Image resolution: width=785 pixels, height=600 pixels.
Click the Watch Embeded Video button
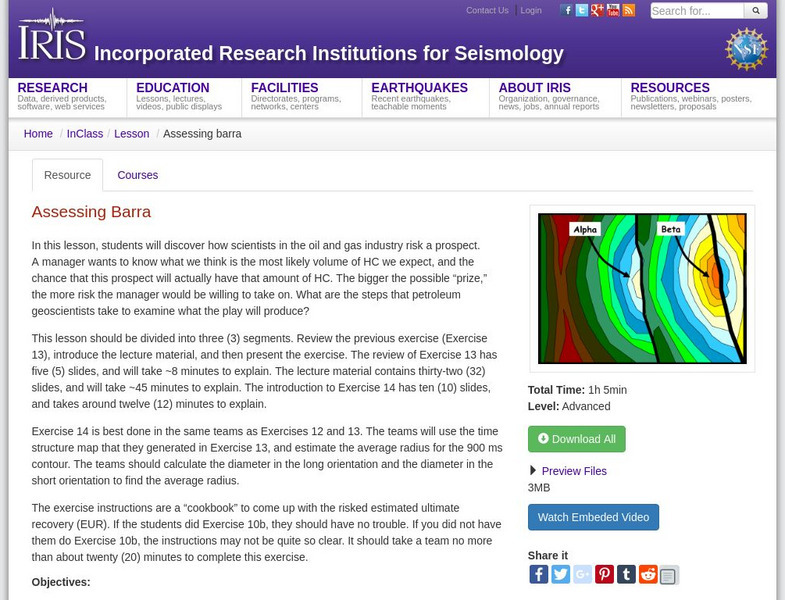(x=593, y=517)
